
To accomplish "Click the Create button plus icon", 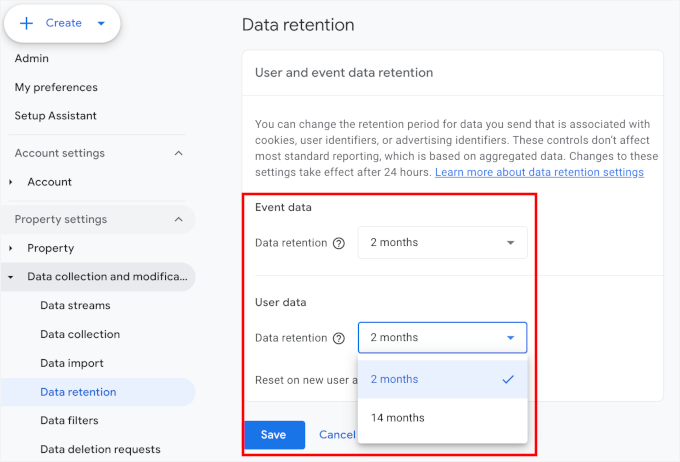I will click(x=27, y=23).
